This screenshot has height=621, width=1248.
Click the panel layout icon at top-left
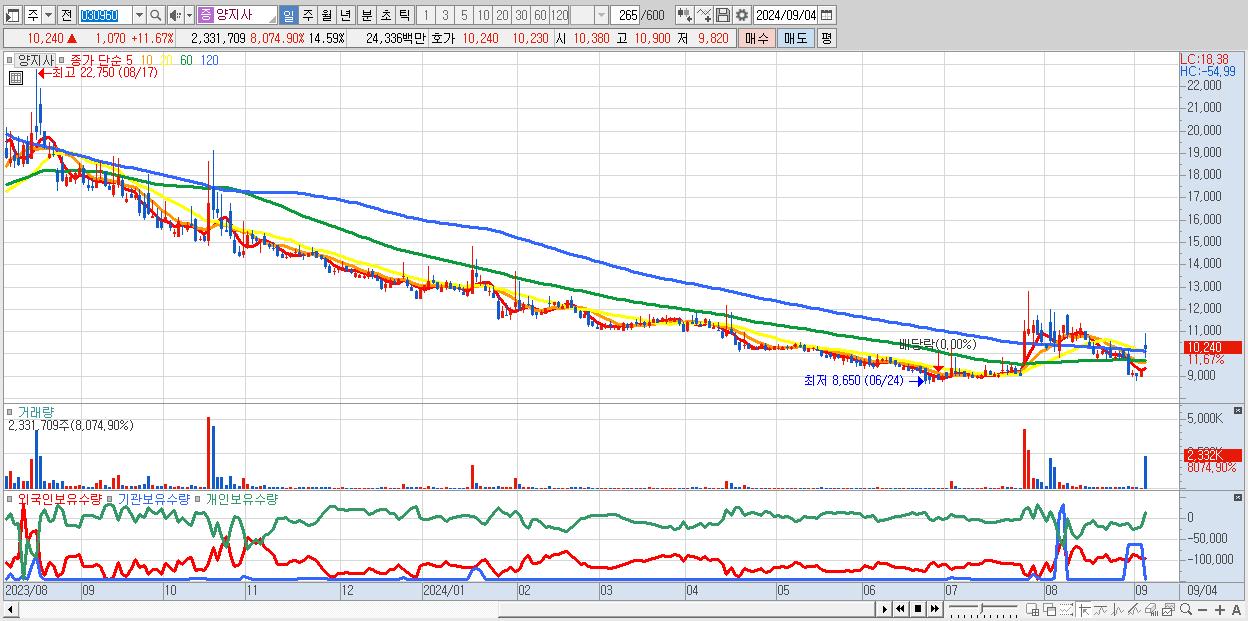(x=12, y=15)
